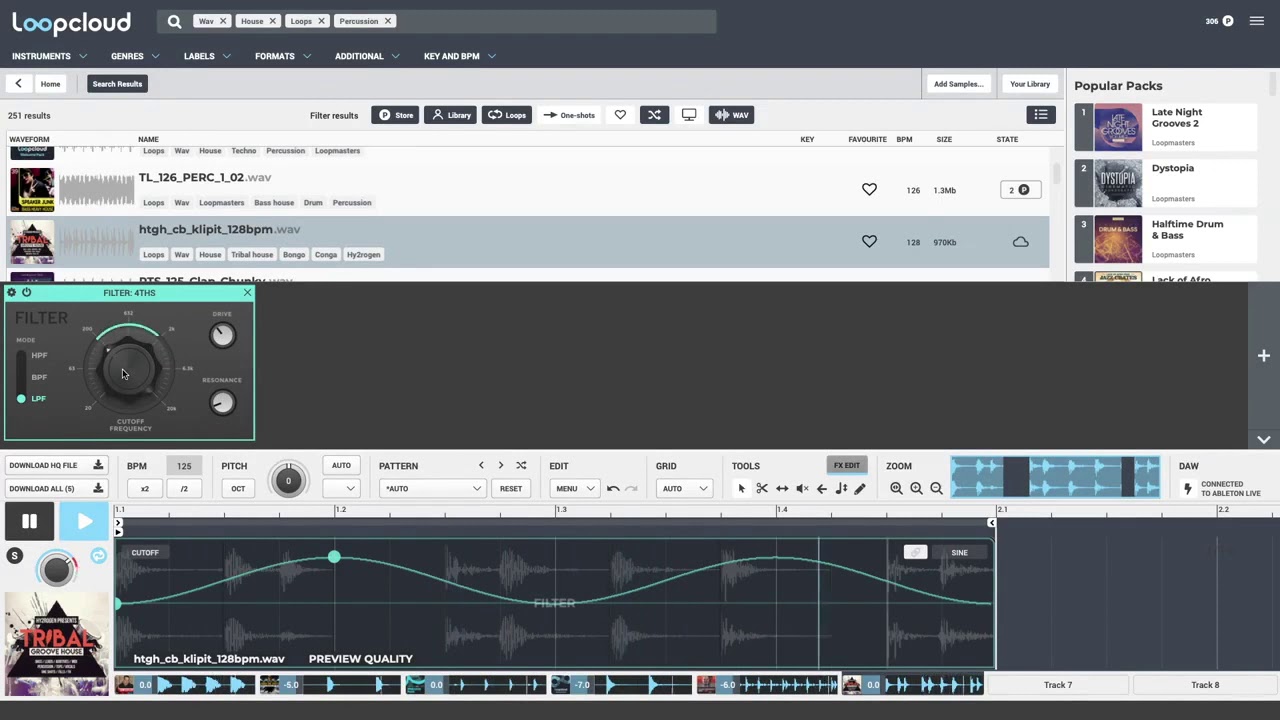The width and height of the screenshot is (1280, 720).
Task: Open the Edit MENU dropdown
Action: coord(575,489)
